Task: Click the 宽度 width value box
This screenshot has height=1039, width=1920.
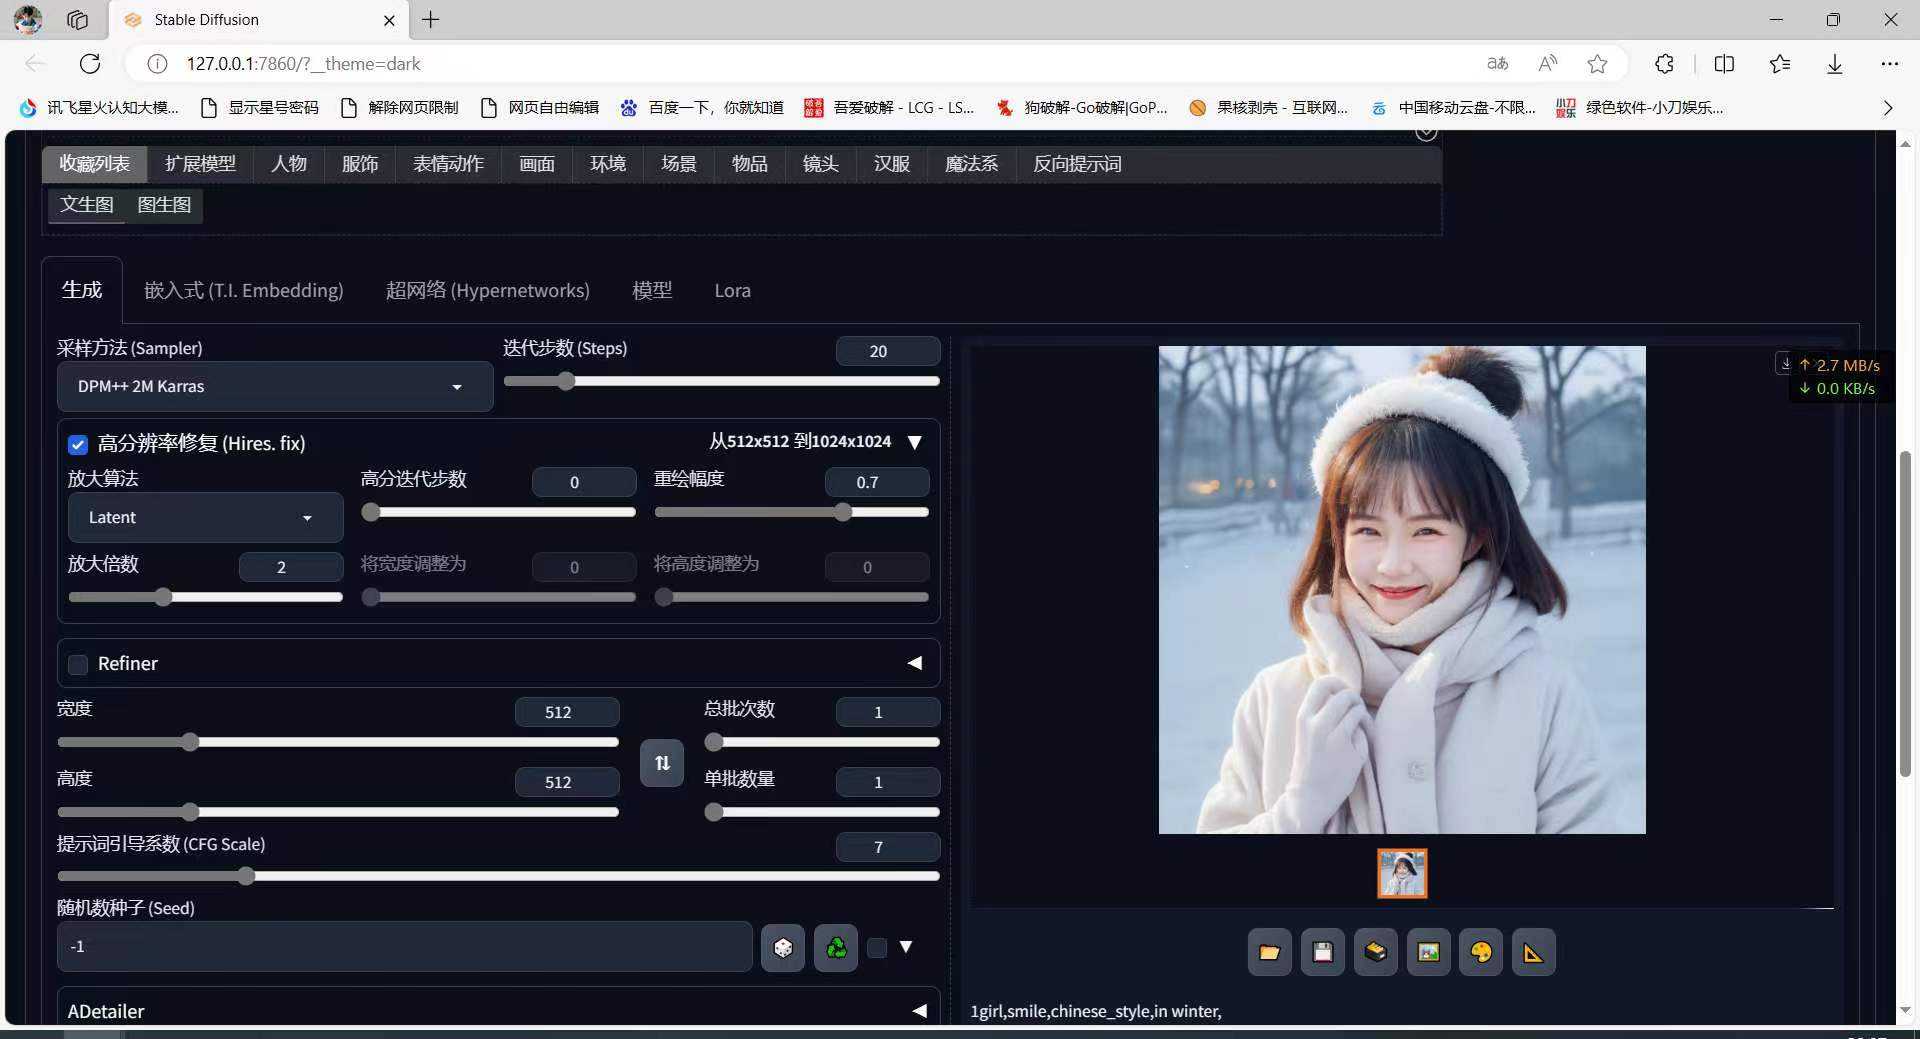Action: [567, 712]
